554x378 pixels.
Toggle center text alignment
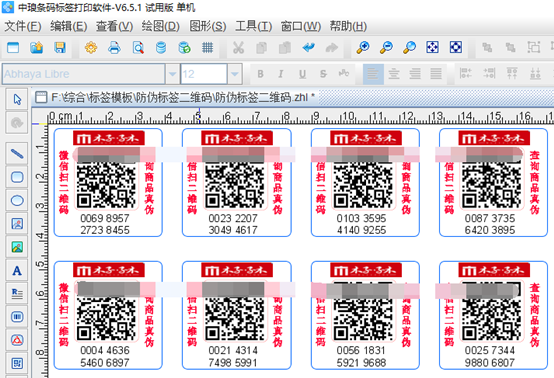(x=394, y=74)
